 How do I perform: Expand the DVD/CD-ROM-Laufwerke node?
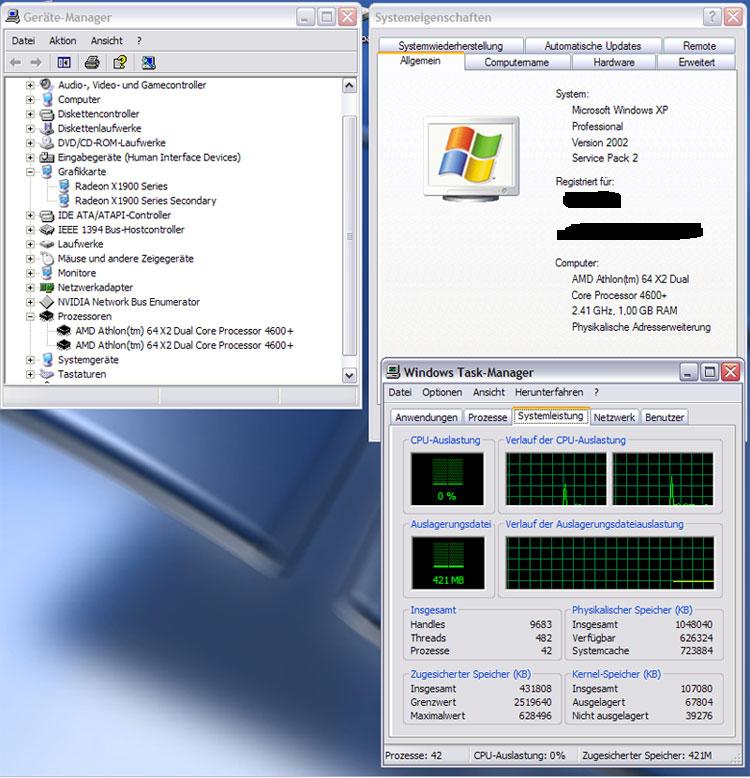pos(30,143)
